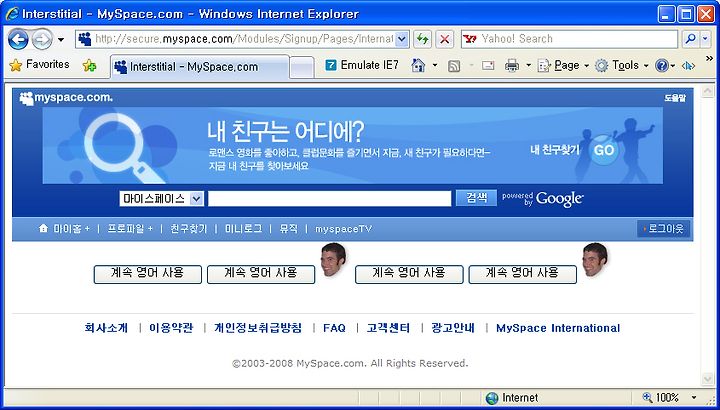Expand the Home button dropdown arrow
The height and width of the screenshot is (410, 720).
(435, 66)
